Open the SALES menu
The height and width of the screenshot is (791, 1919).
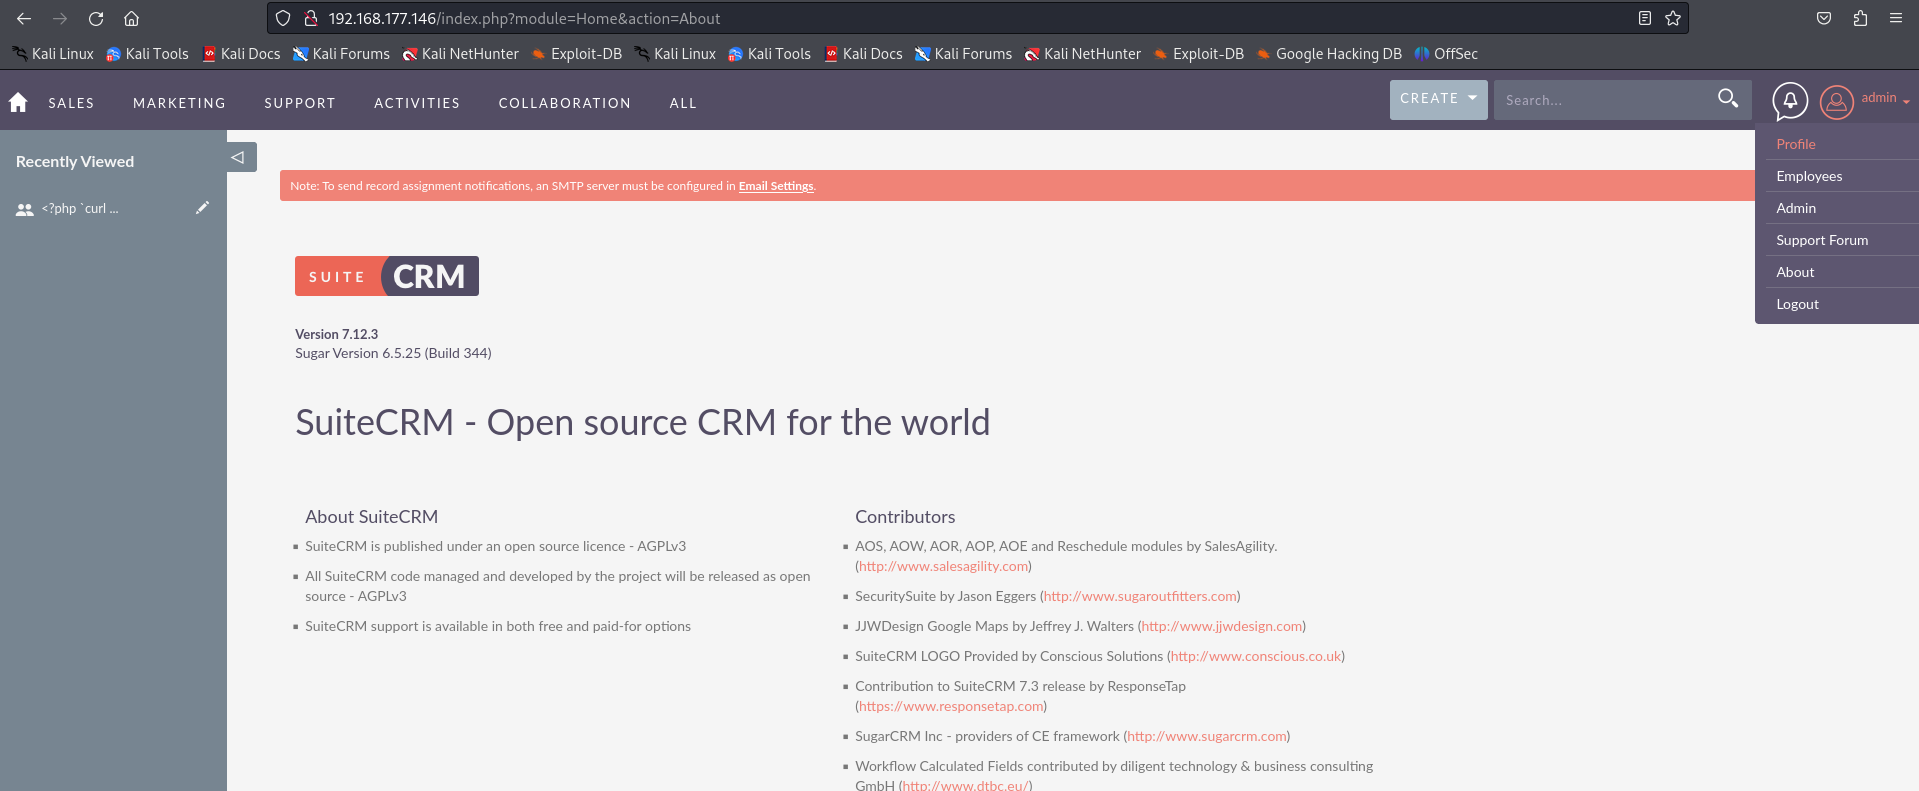point(71,103)
